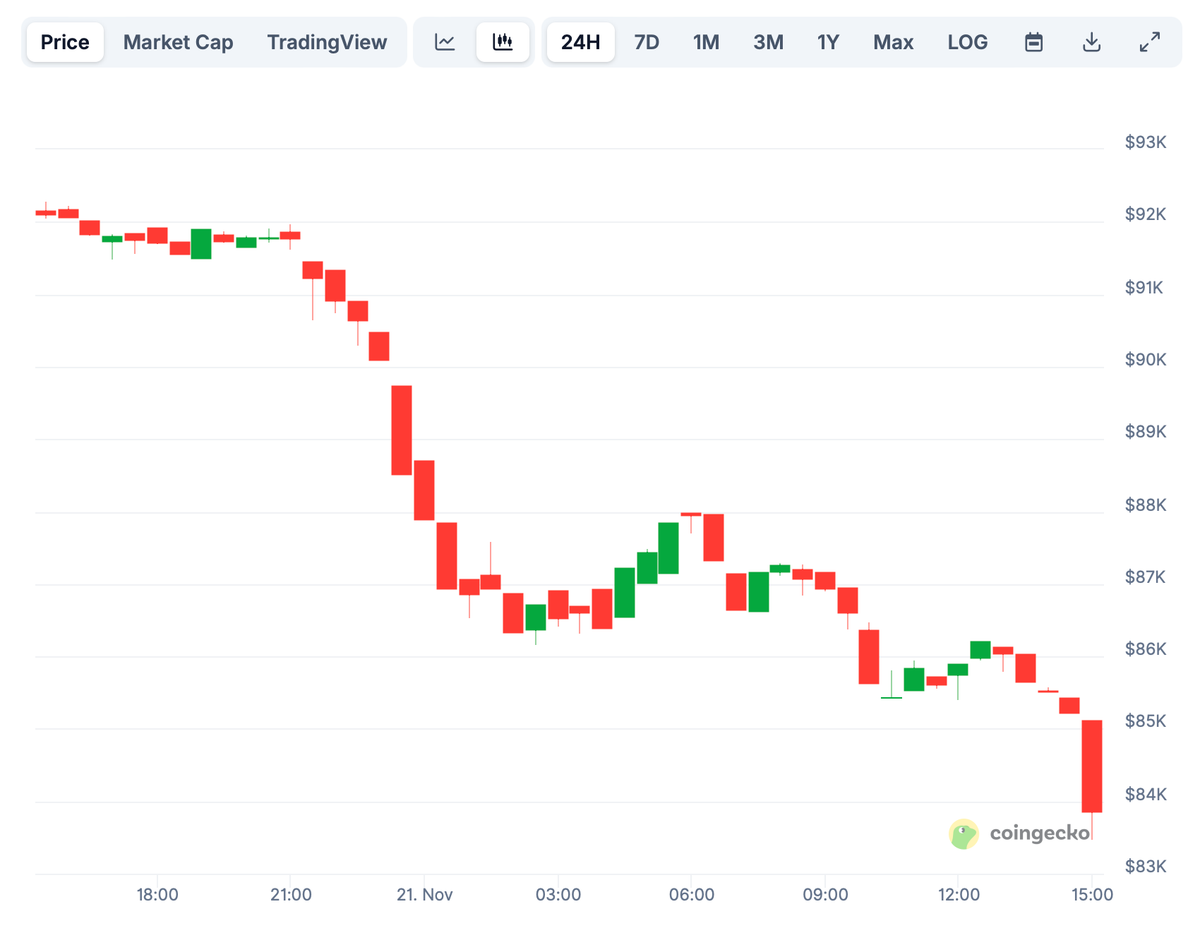Switch to the Max timeframe

(893, 42)
